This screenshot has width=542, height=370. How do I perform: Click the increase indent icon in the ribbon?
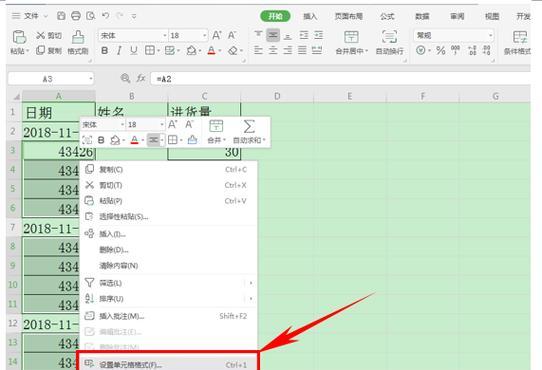point(318,35)
